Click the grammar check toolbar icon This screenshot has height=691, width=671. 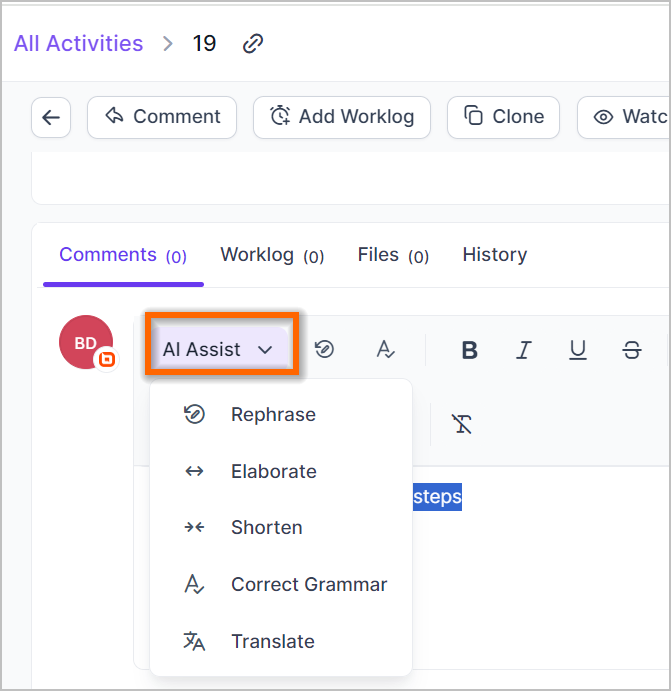[386, 349]
